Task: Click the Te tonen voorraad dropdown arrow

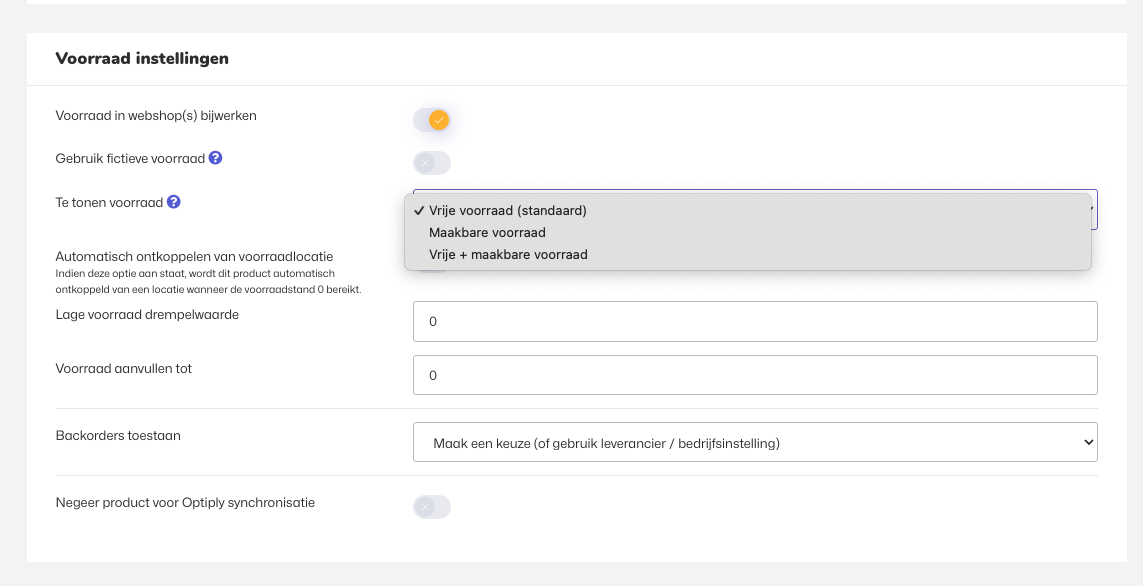Action: (x=1093, y=210)
